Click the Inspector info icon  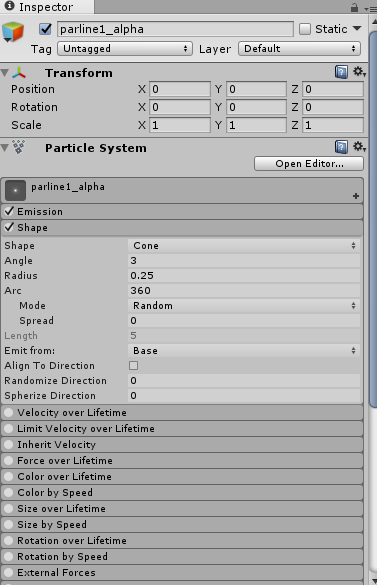[10, 6]
